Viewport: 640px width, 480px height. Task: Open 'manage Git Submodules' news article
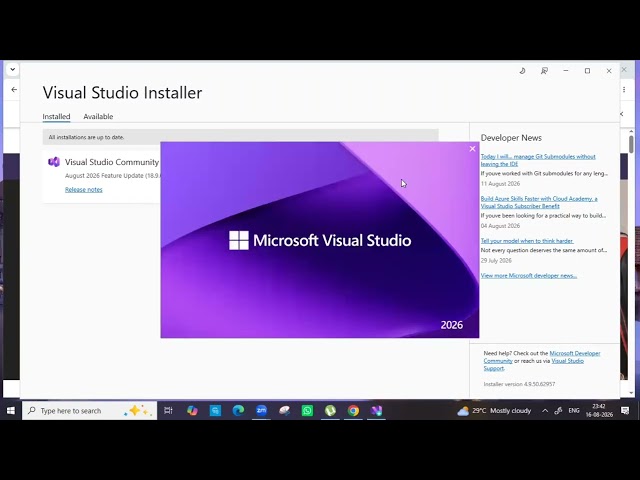coord(538,160)
